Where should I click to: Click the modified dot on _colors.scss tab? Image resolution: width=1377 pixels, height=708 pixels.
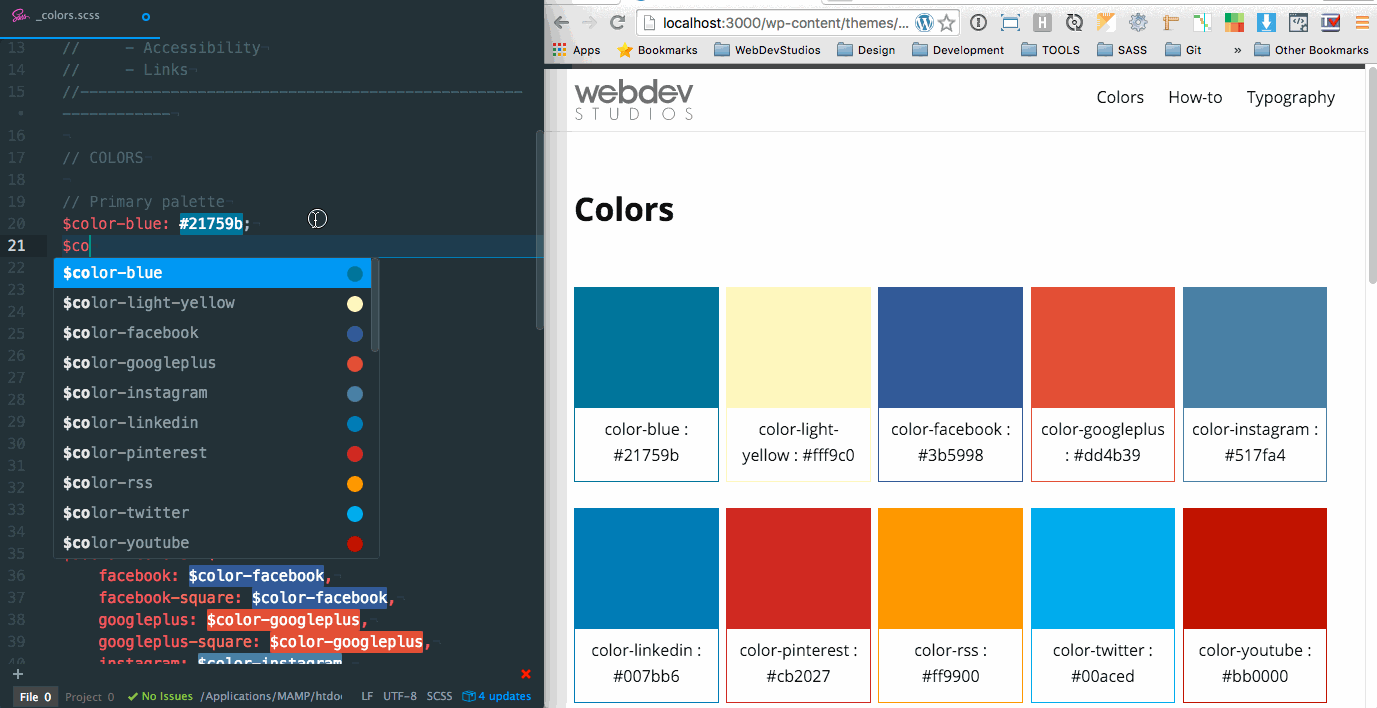146,17
